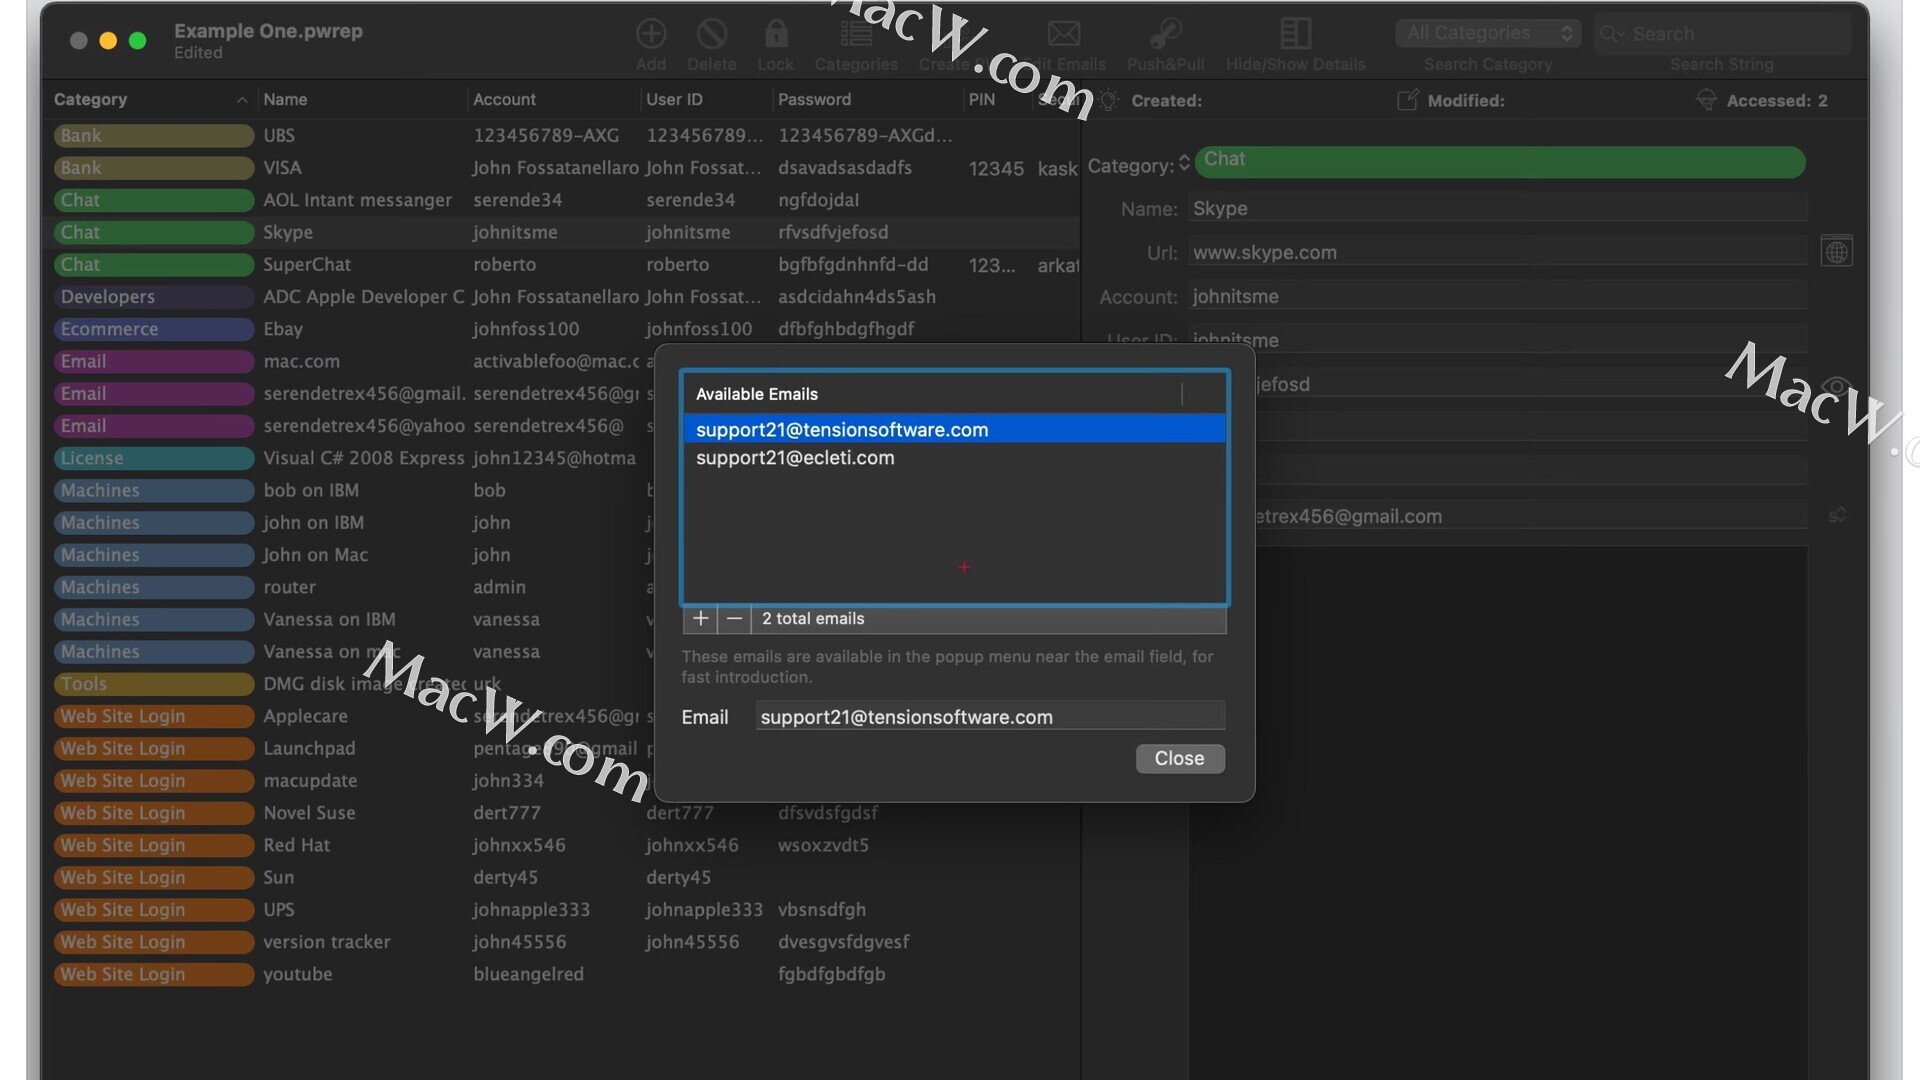The height and width of the screenshot is (1080, 1920).
Task: Click the Developers category label
Action: (153, 297)
